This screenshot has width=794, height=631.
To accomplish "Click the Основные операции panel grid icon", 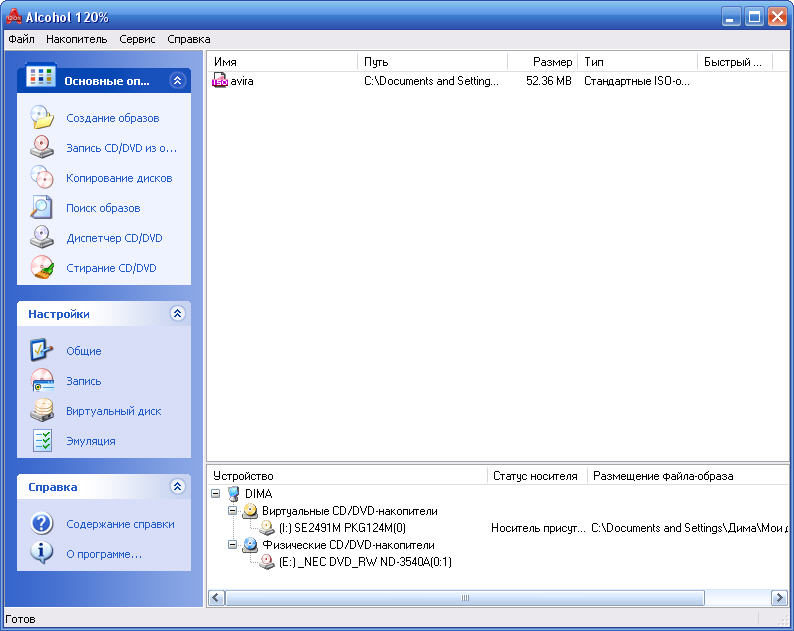I will coord(41,76).
